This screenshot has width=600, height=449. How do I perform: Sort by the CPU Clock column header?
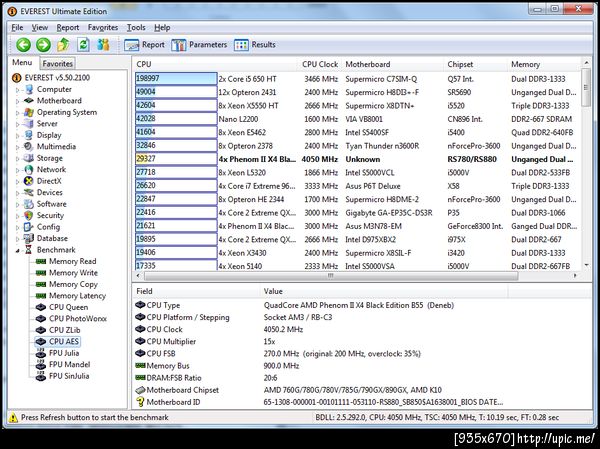[x=320, y=64]
